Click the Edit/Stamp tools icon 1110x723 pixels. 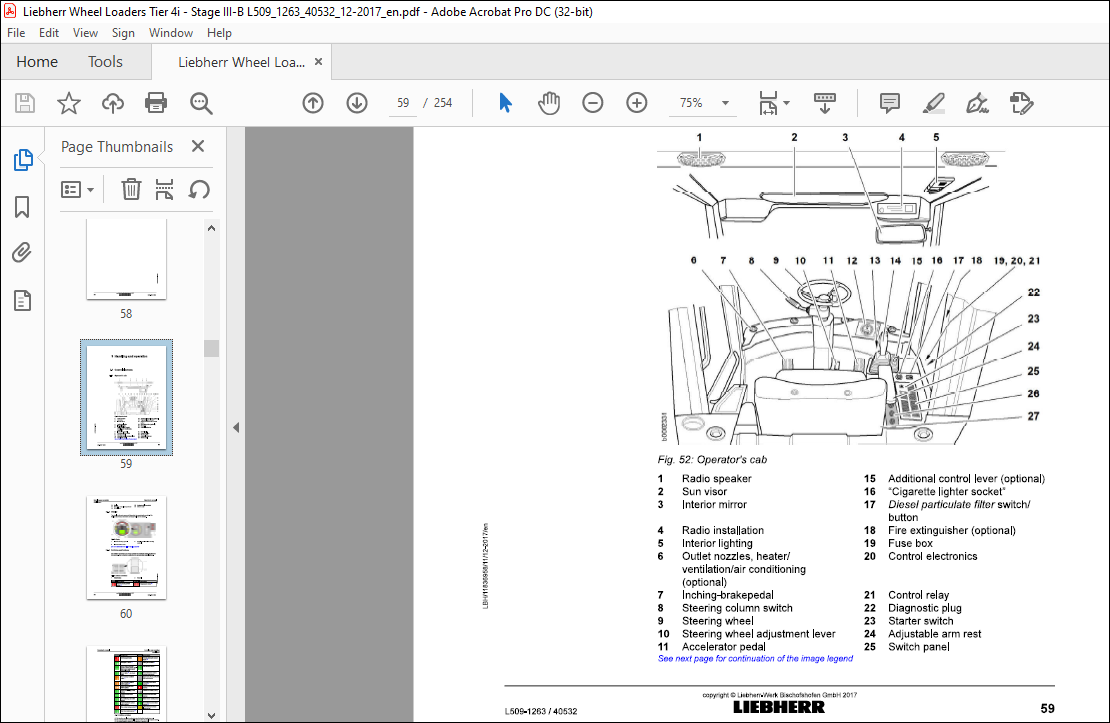[1022, 103]
